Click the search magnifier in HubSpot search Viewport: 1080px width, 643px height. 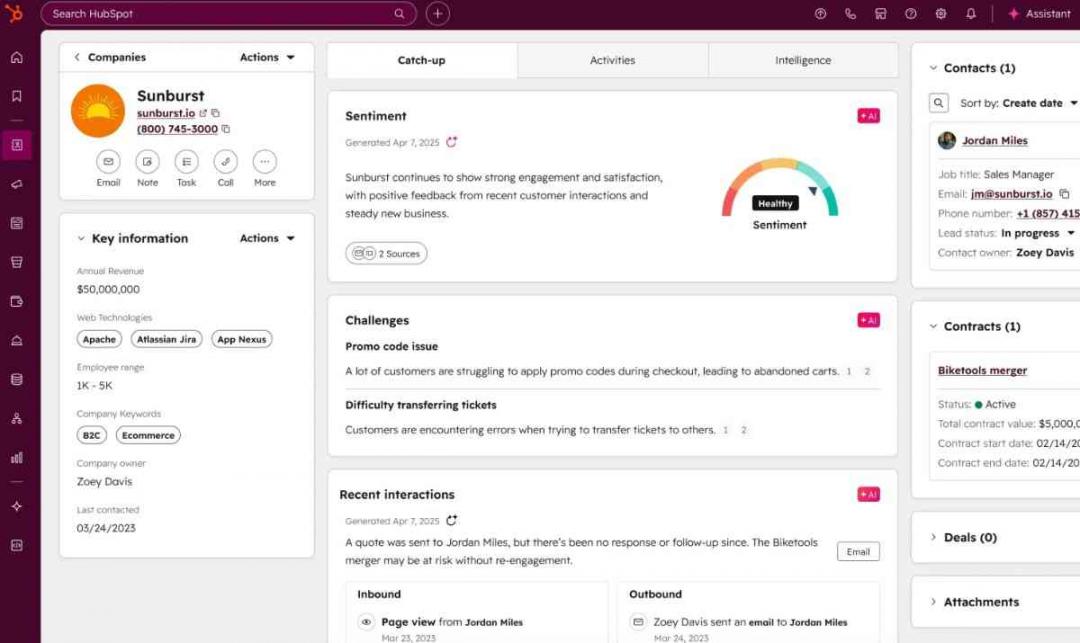[x=399, y=14]
